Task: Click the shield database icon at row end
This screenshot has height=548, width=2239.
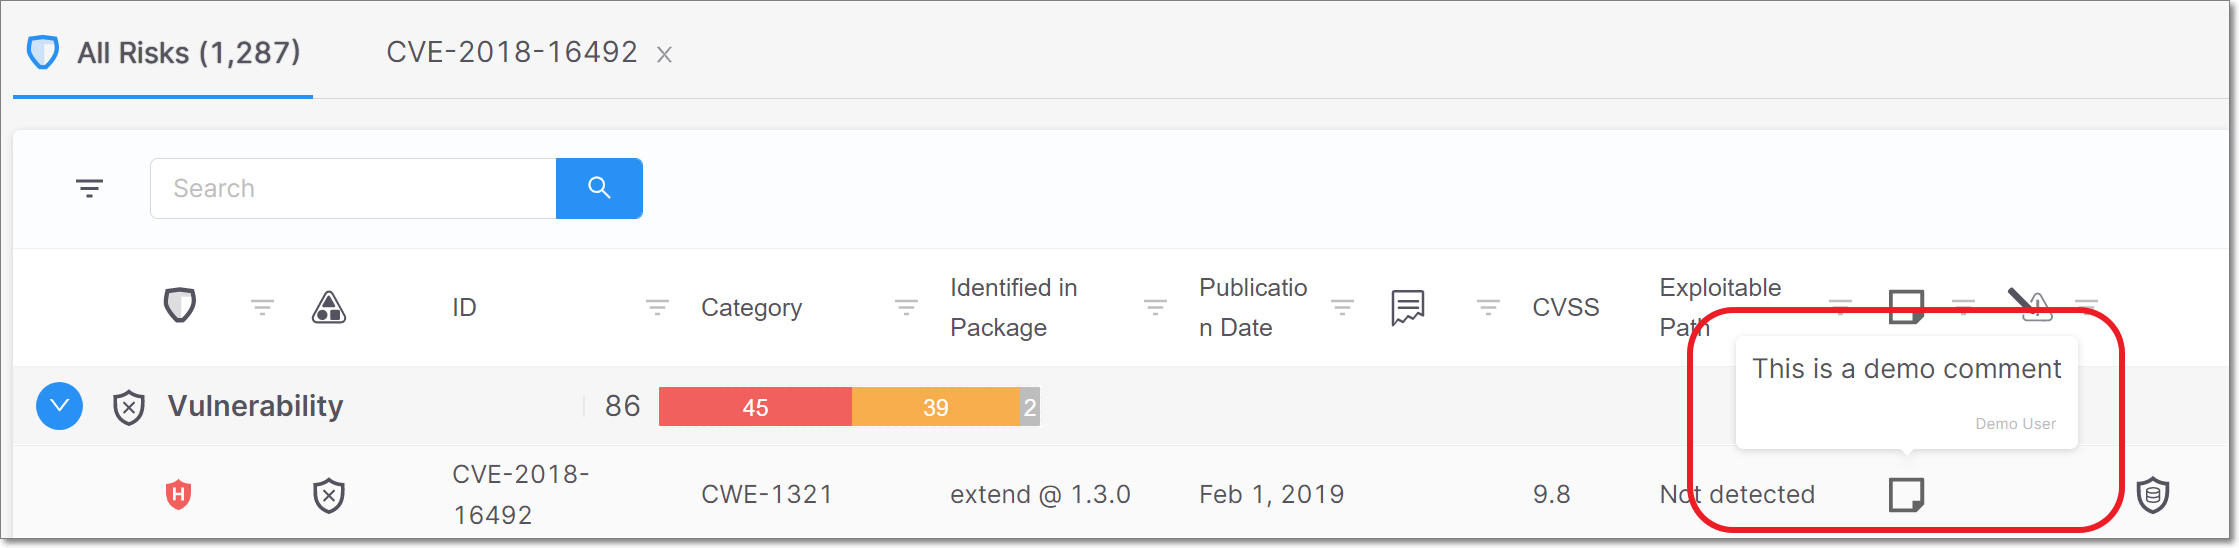Action: (2153, 494)
